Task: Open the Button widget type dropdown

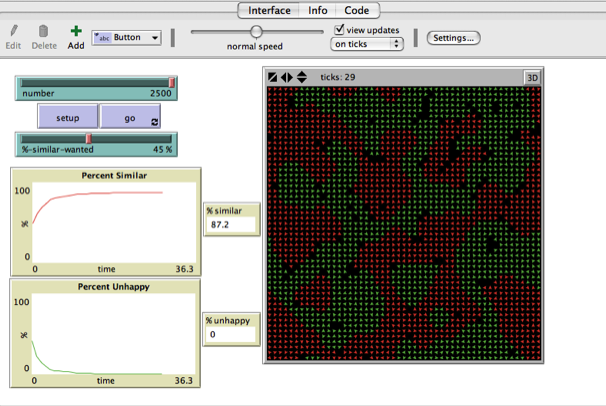Action: (x=127, y=38)
